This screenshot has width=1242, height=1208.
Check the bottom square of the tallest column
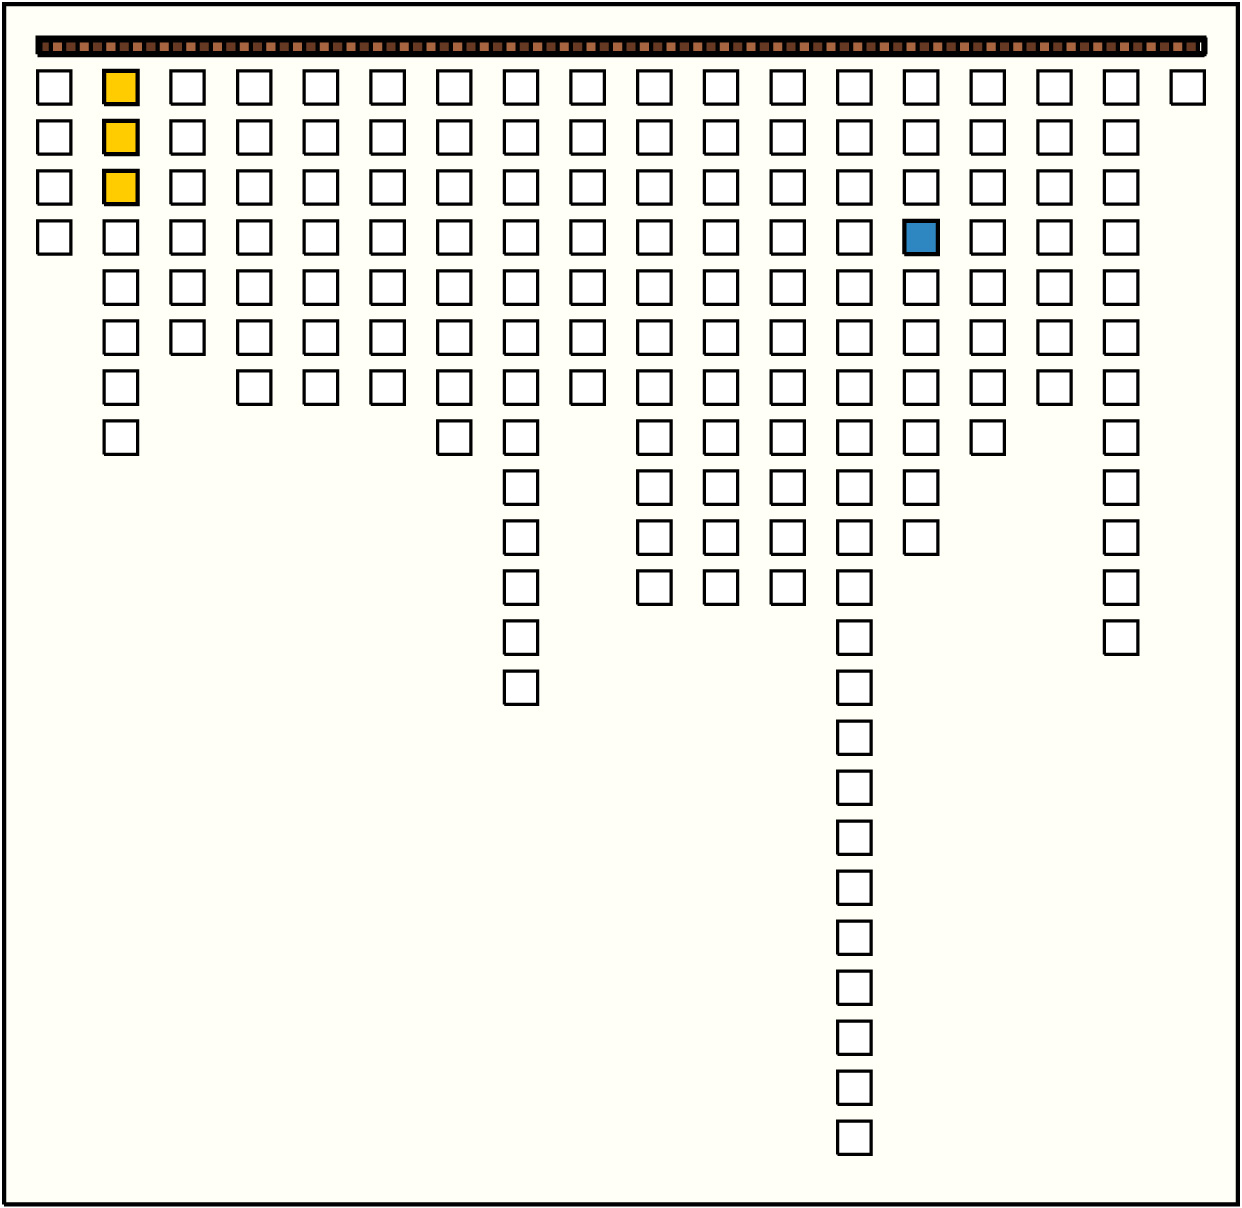854,1138
